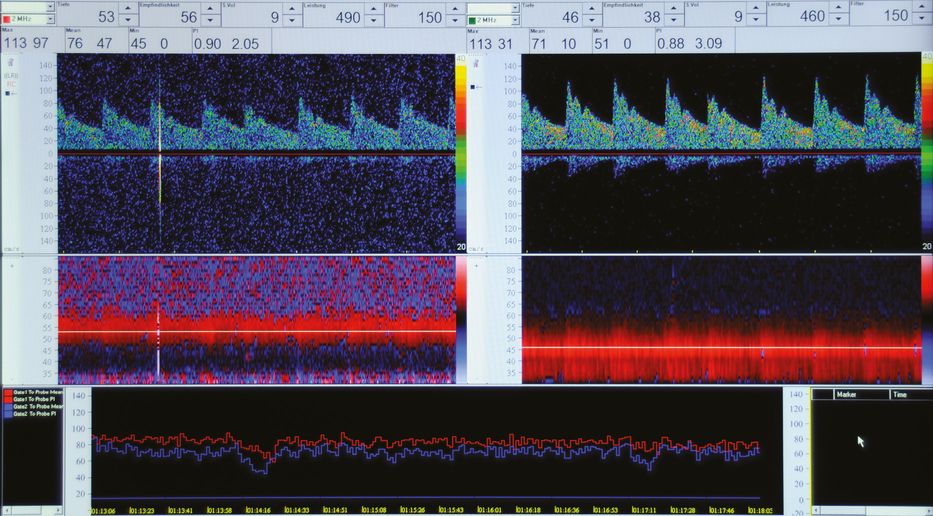Click the 01:14:16 timestamp on trend timeline

click(258, 510)
